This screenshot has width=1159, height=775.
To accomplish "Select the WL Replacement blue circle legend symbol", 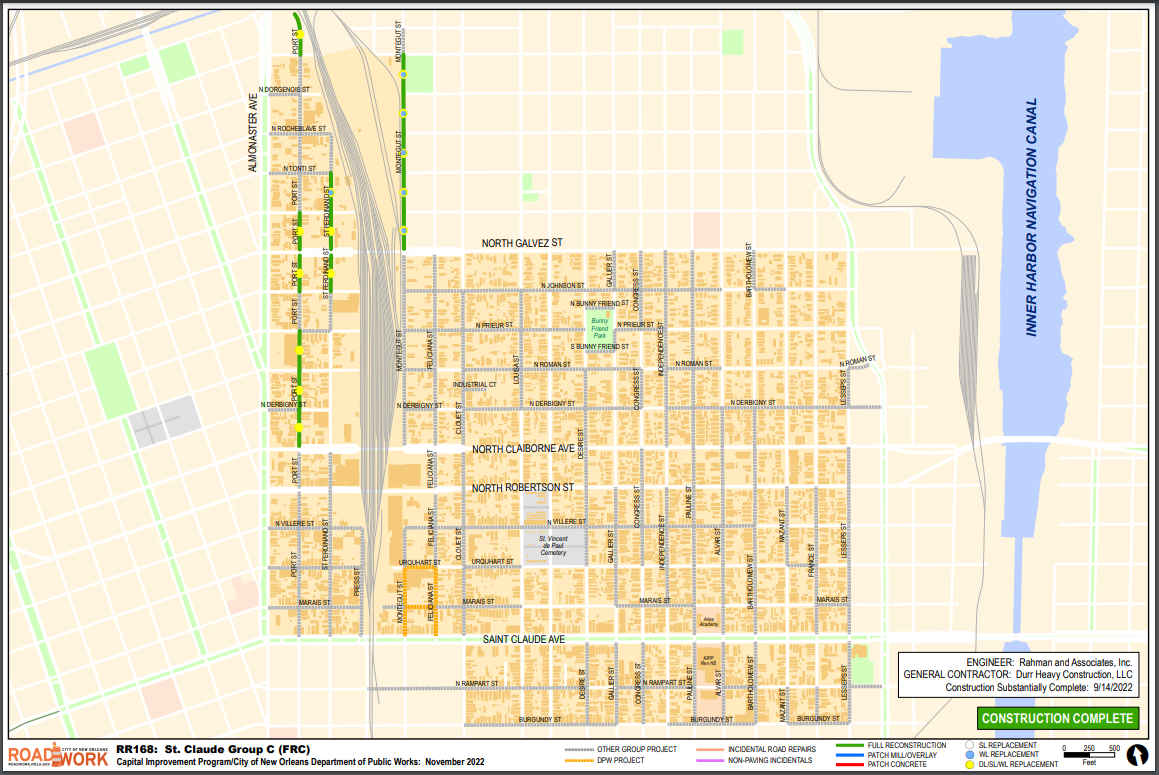I will (969, 755).
